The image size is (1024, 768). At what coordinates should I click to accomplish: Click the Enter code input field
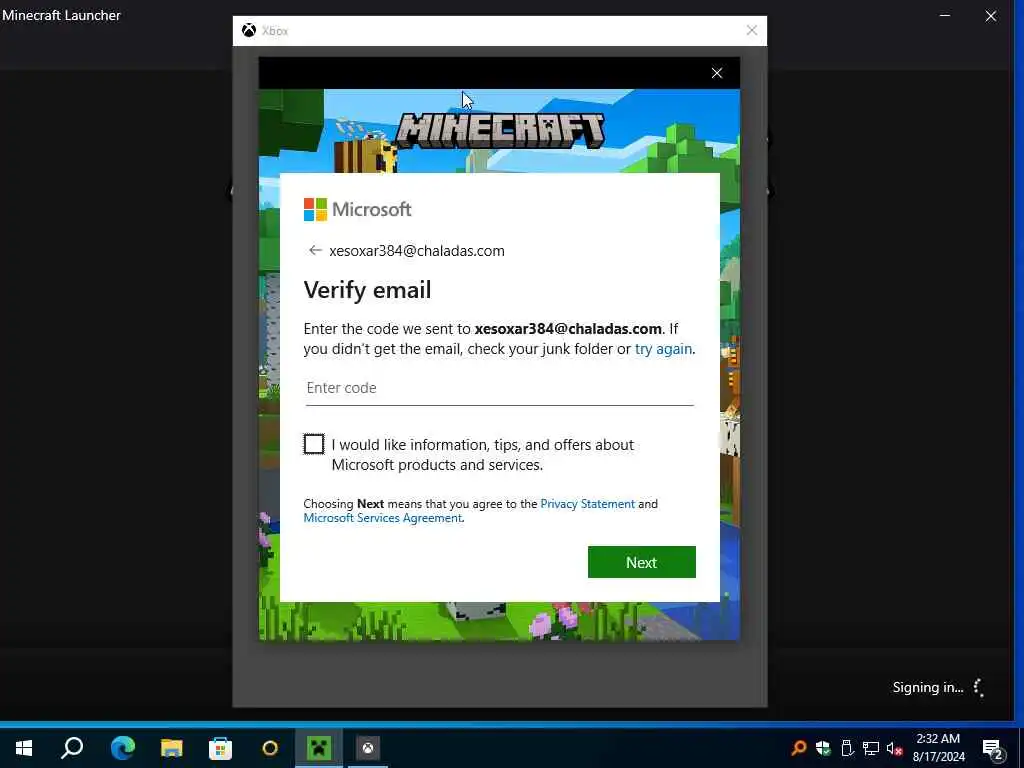tap(500, 388)
